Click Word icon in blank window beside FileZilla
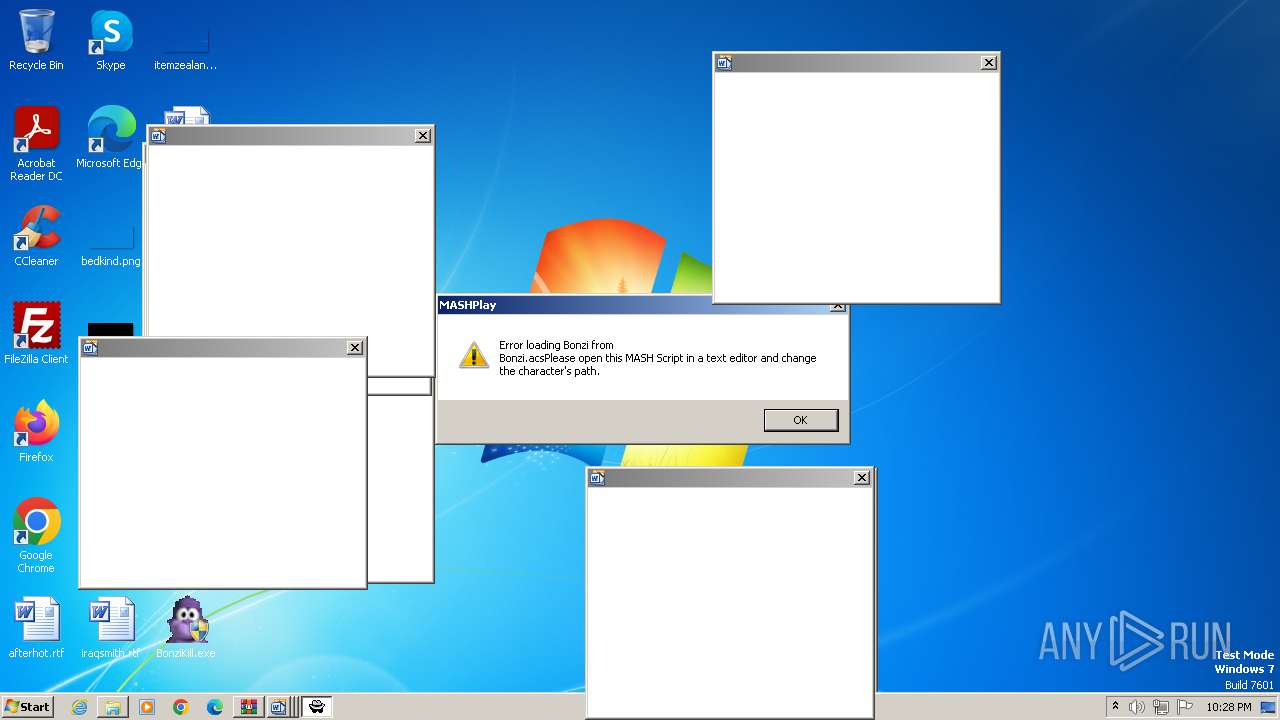Viewport: 1280px width, 720px height. (x=90, y=348)
